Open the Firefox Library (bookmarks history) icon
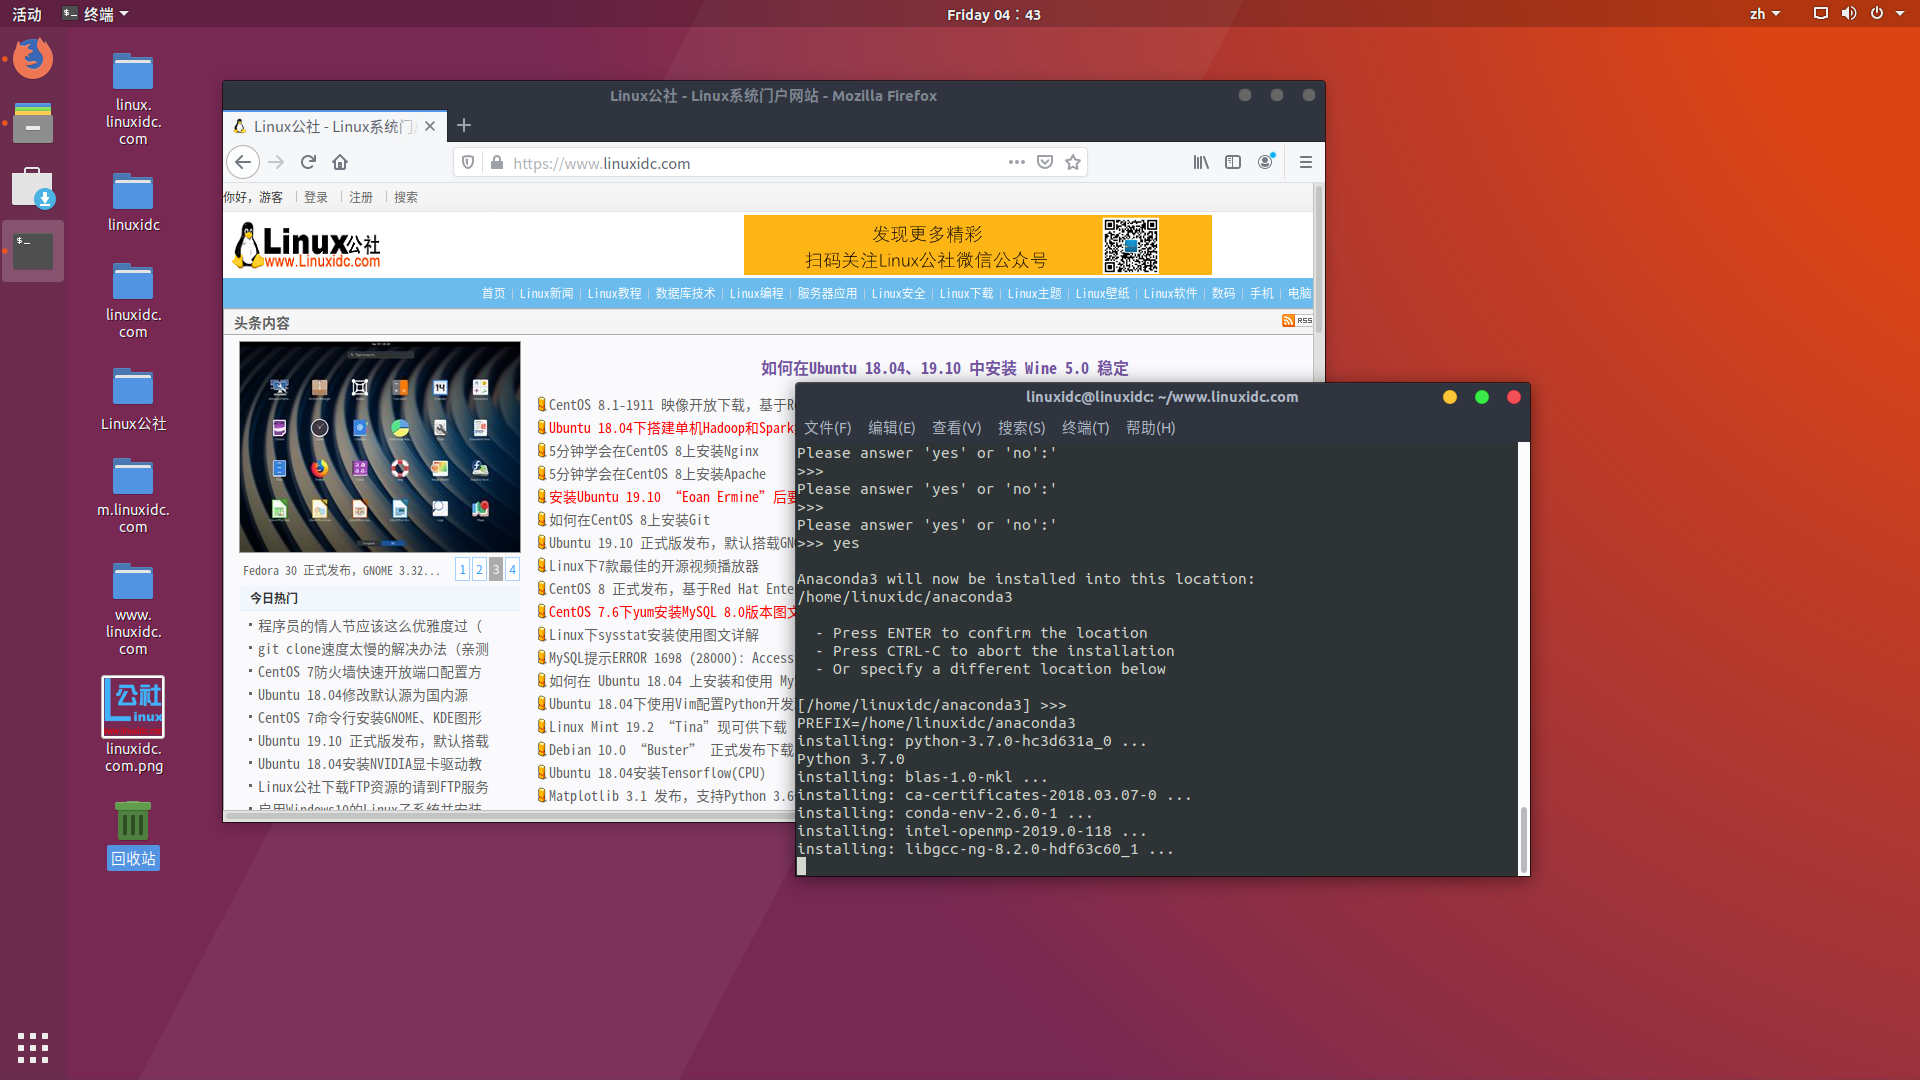The width and height of the screenshot is (1920, 1080). click(1200, 162)
